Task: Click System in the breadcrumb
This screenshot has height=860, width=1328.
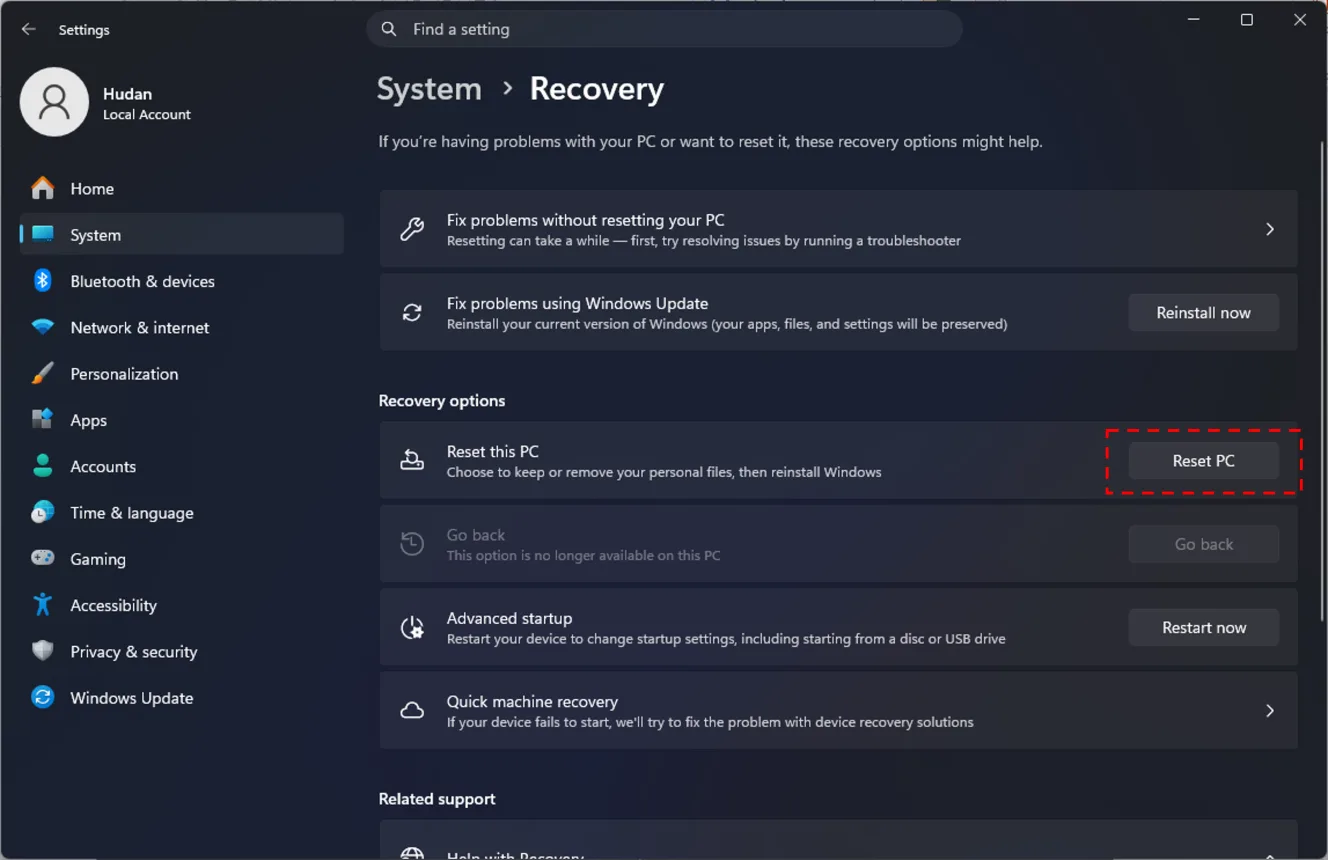Action: (429, 89)
